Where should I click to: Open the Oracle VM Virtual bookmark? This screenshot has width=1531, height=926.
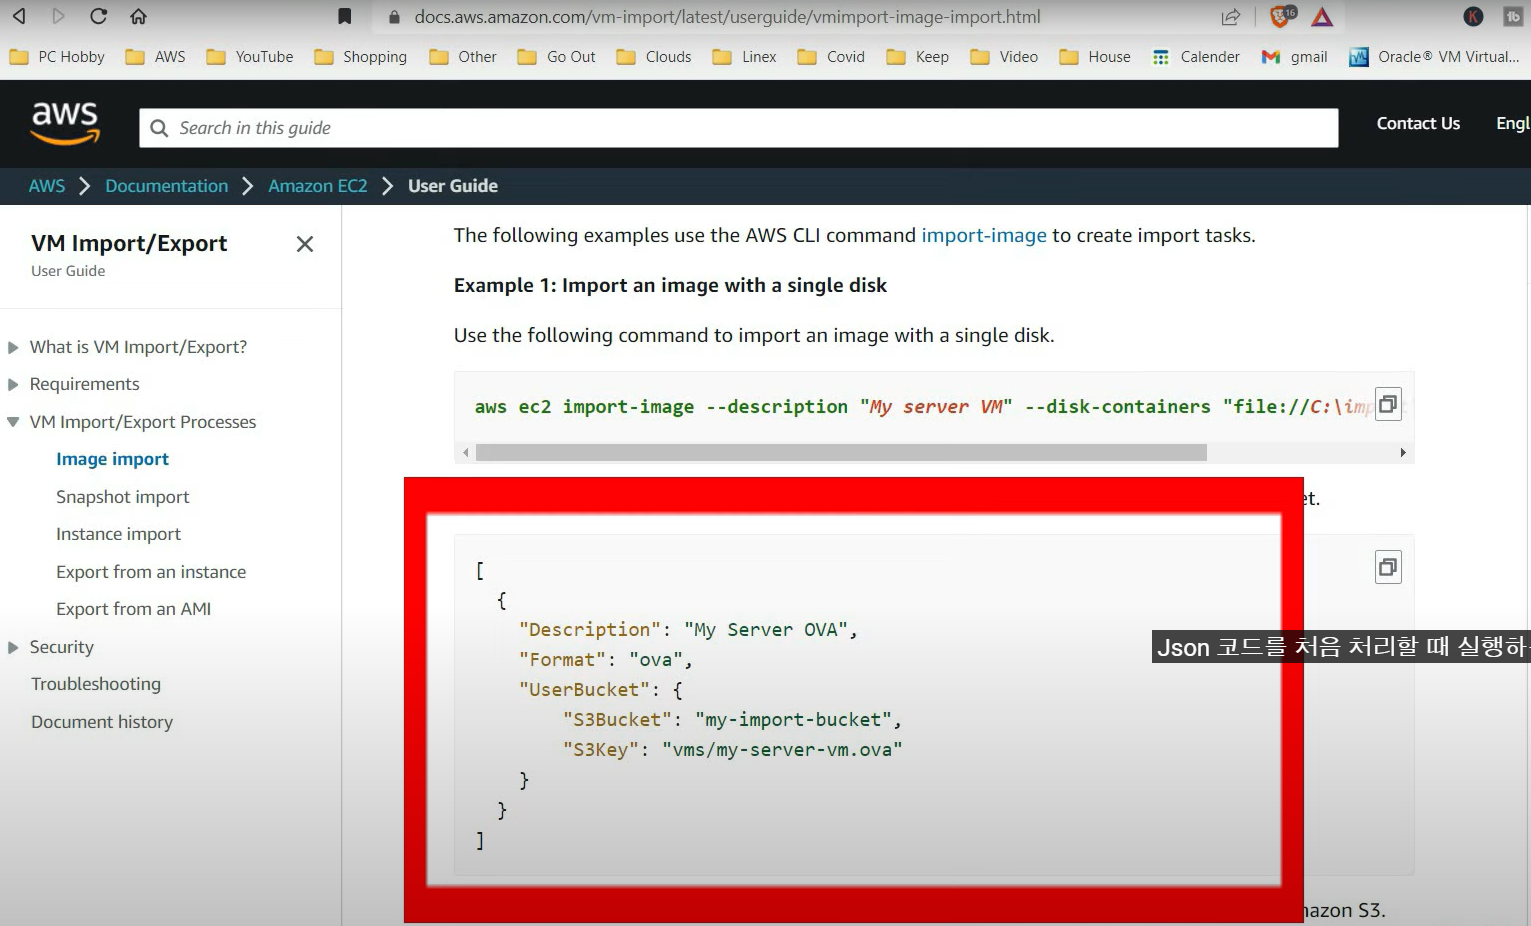tap(1435, 57)
